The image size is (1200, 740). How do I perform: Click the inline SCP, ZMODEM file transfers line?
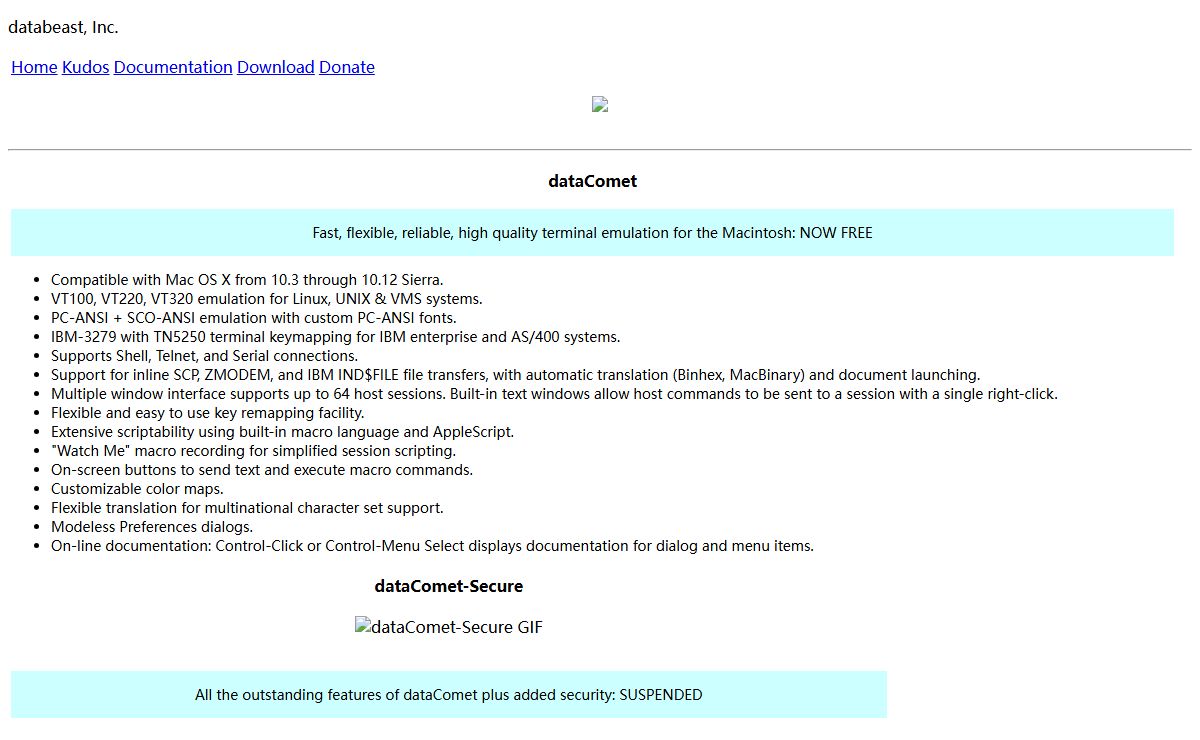[x=516, y=375]
